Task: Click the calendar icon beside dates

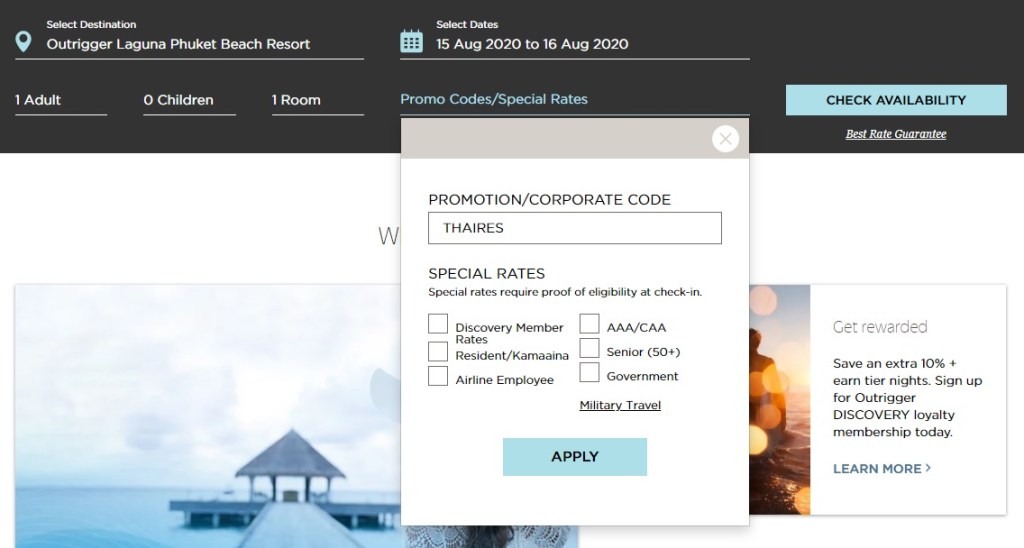Action: tap(411, 42)
